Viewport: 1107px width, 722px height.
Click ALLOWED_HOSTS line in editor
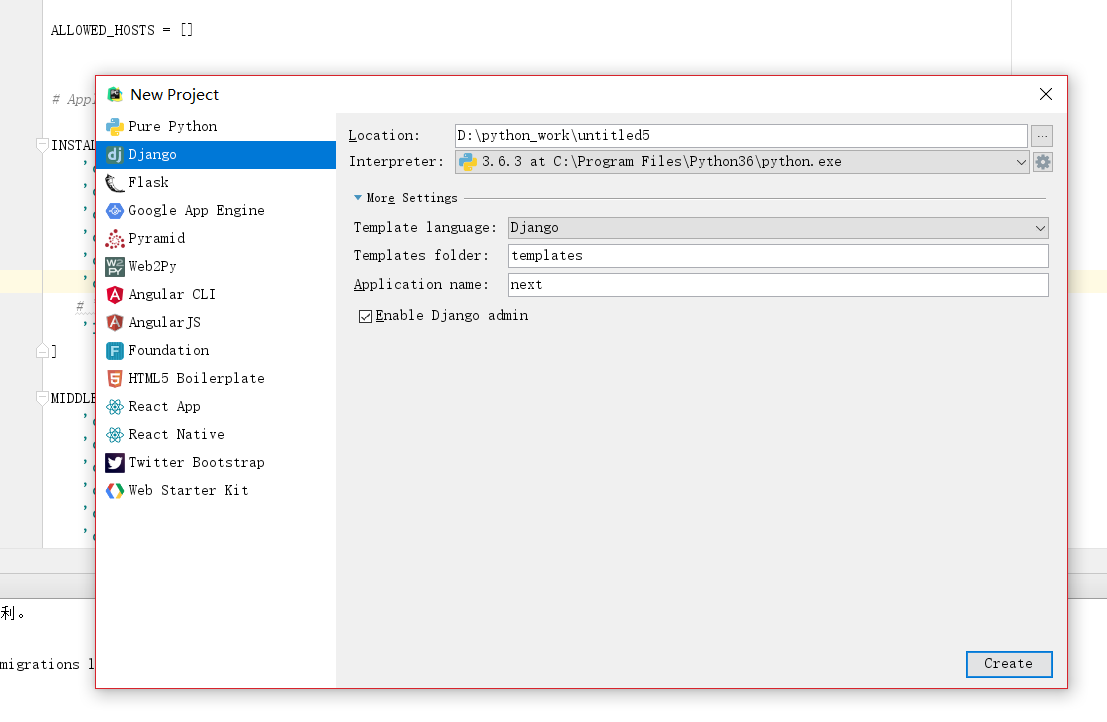(121, 30)
